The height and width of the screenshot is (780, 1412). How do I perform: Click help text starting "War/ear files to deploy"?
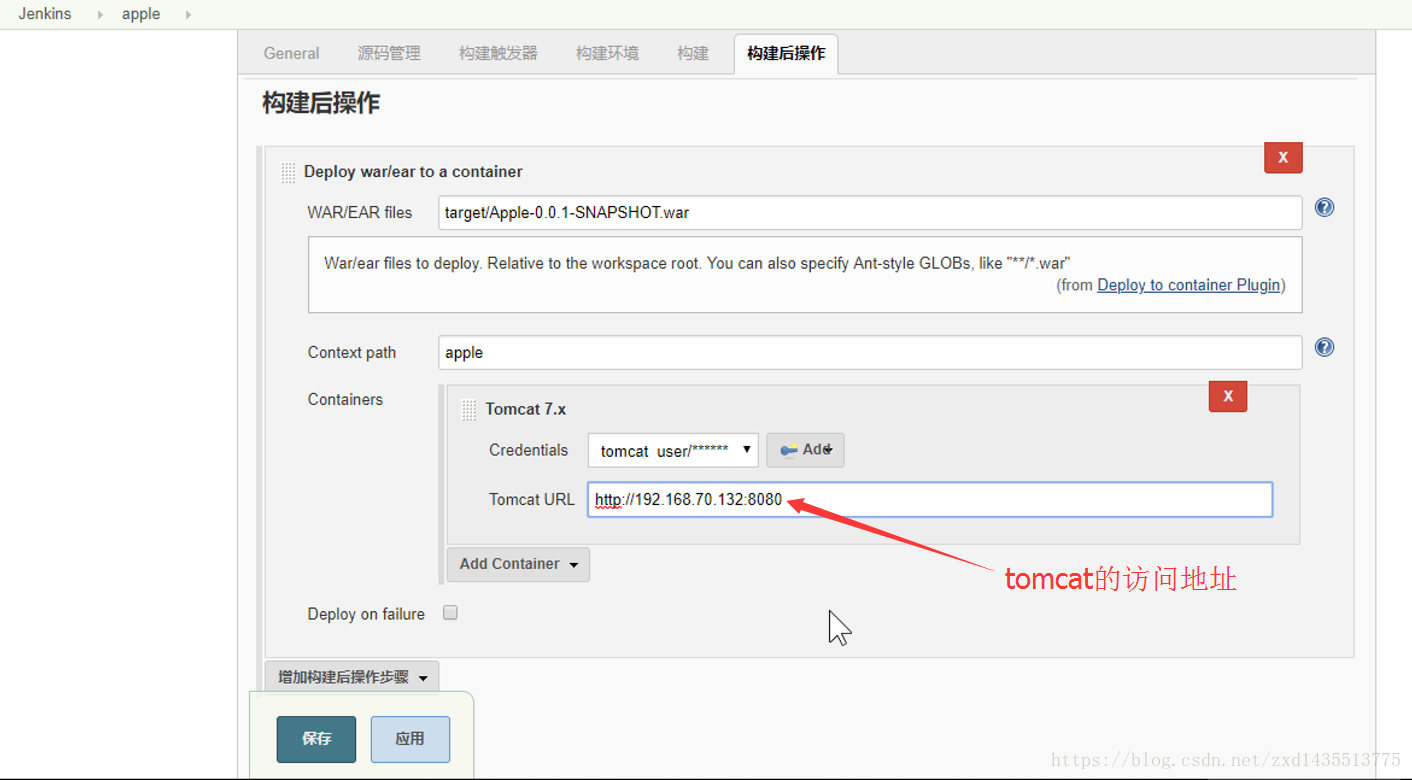coord(698,264)
